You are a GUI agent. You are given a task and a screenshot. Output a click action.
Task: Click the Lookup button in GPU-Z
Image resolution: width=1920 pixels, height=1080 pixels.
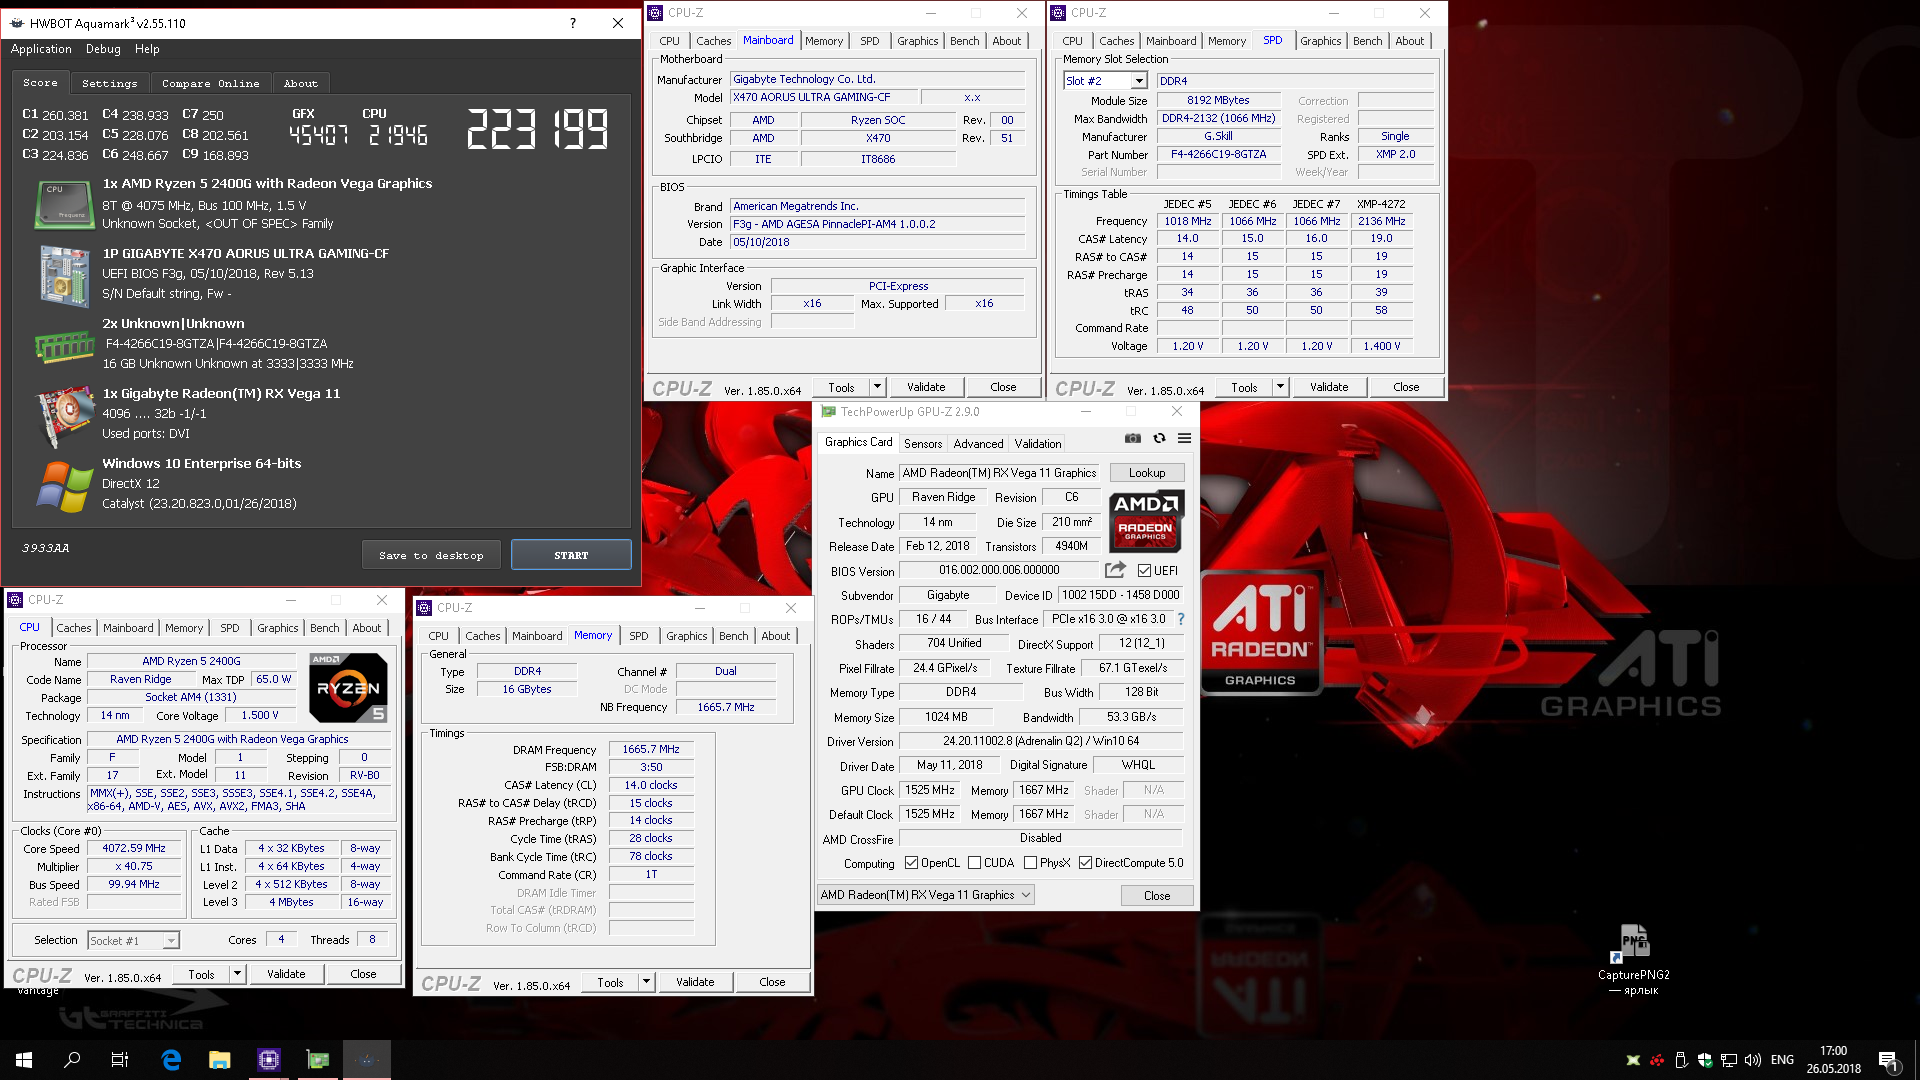click(x=1146, y=473)
